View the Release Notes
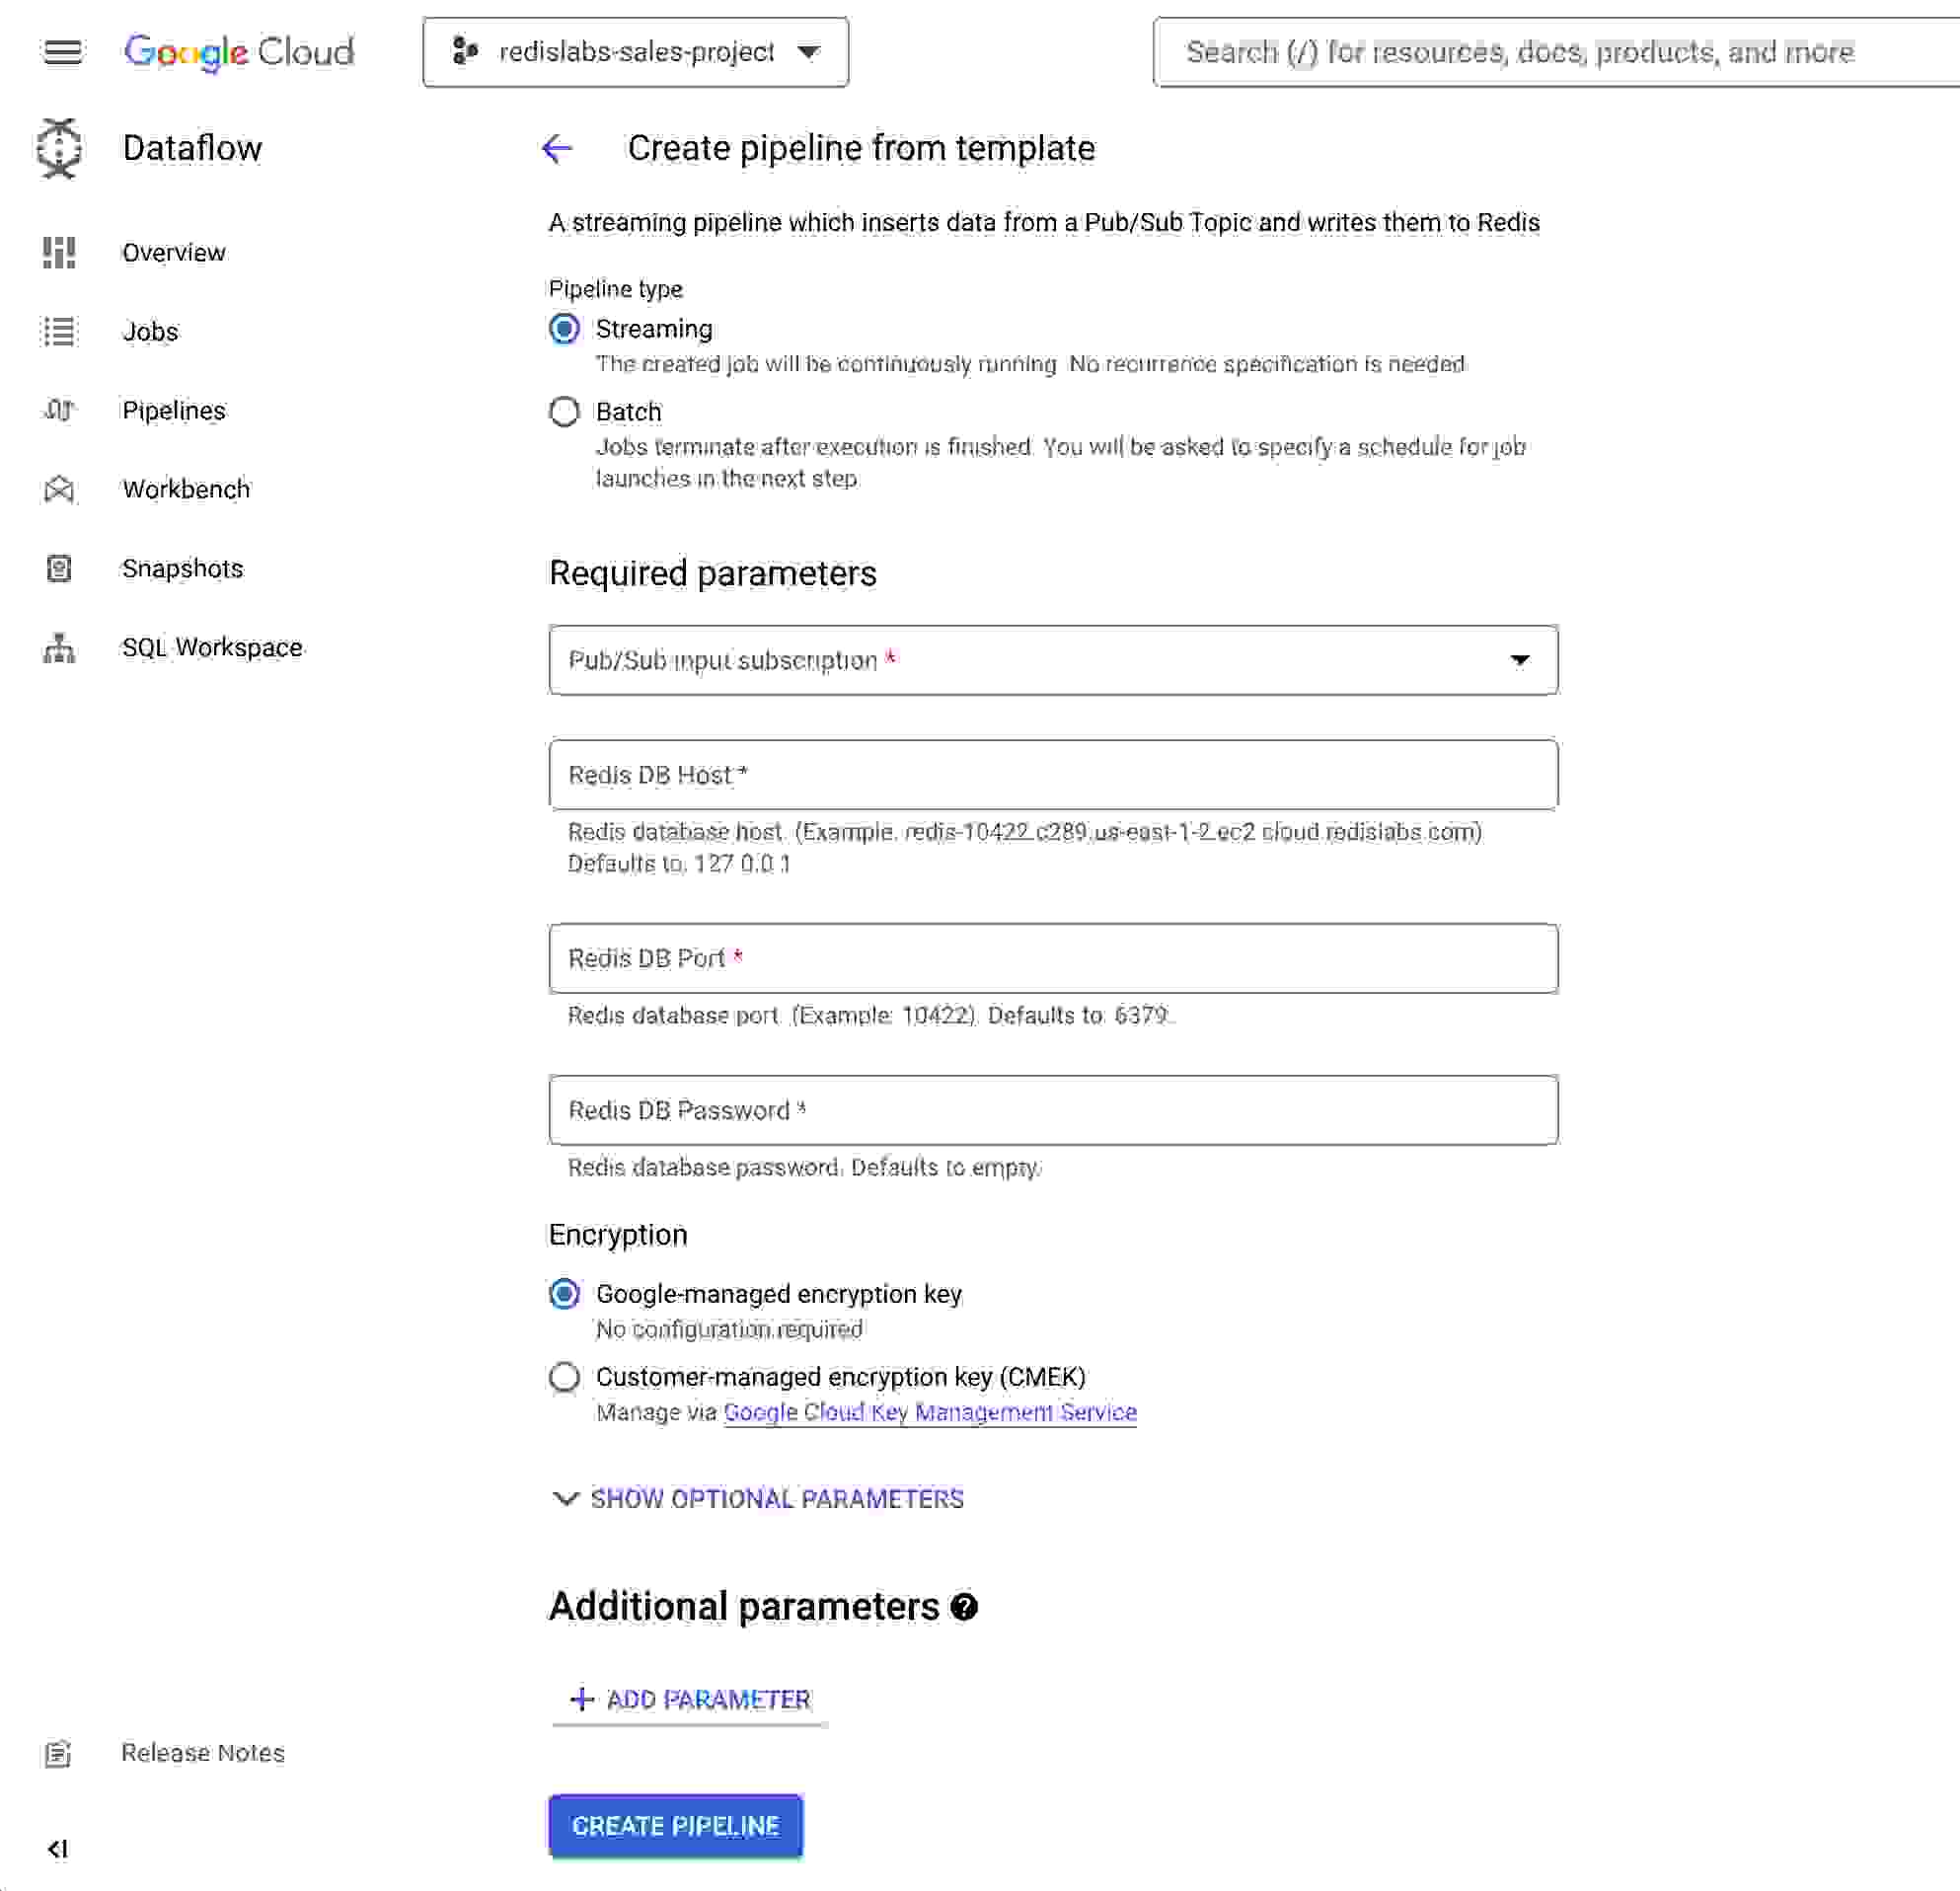 tap(202, 1753)
